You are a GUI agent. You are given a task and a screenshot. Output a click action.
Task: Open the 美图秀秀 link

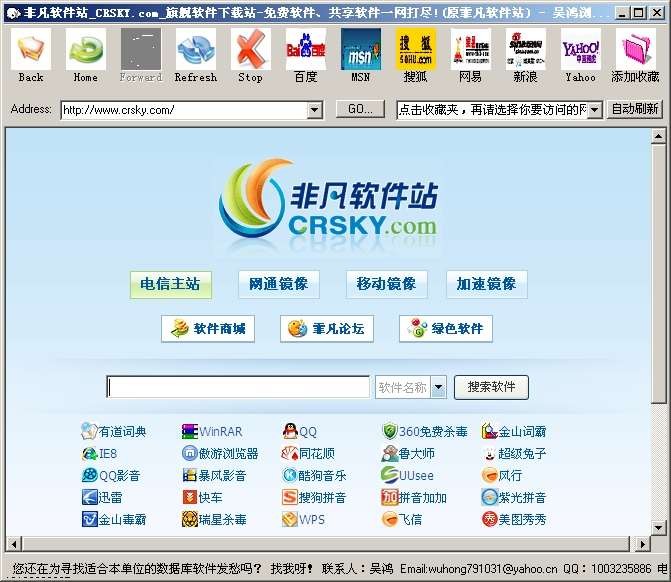[514, 520]
